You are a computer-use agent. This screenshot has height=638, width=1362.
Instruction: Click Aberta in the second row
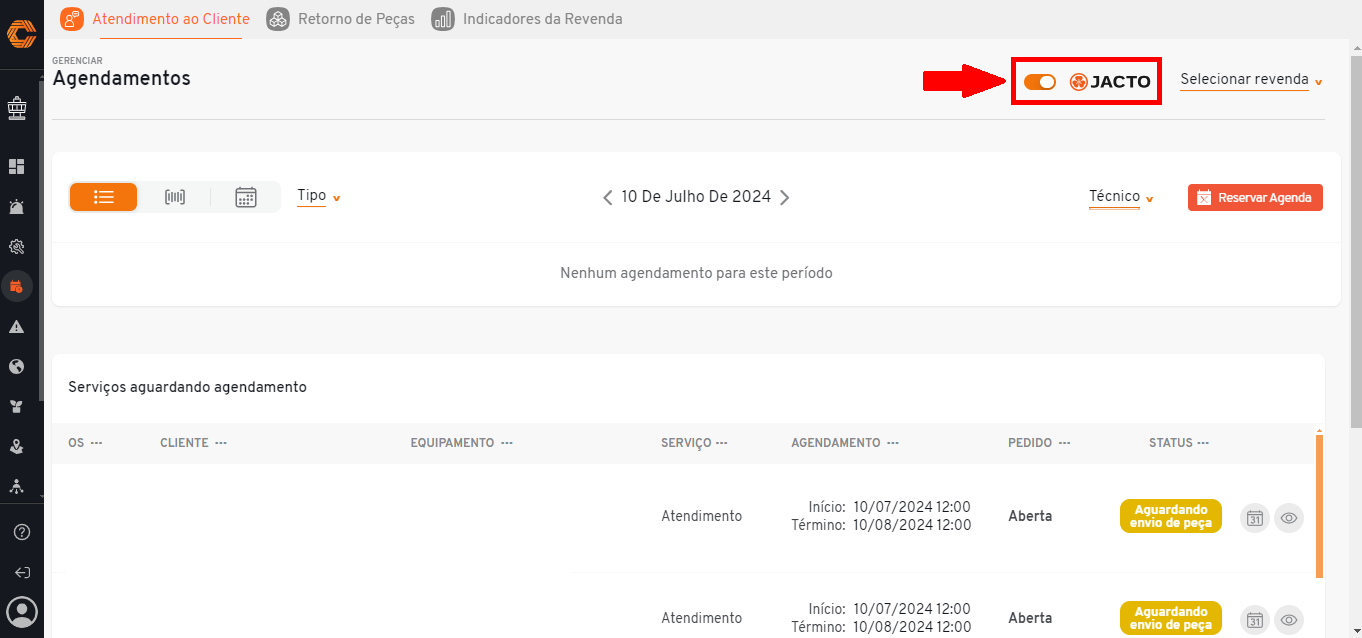(x=1030, y=618)
